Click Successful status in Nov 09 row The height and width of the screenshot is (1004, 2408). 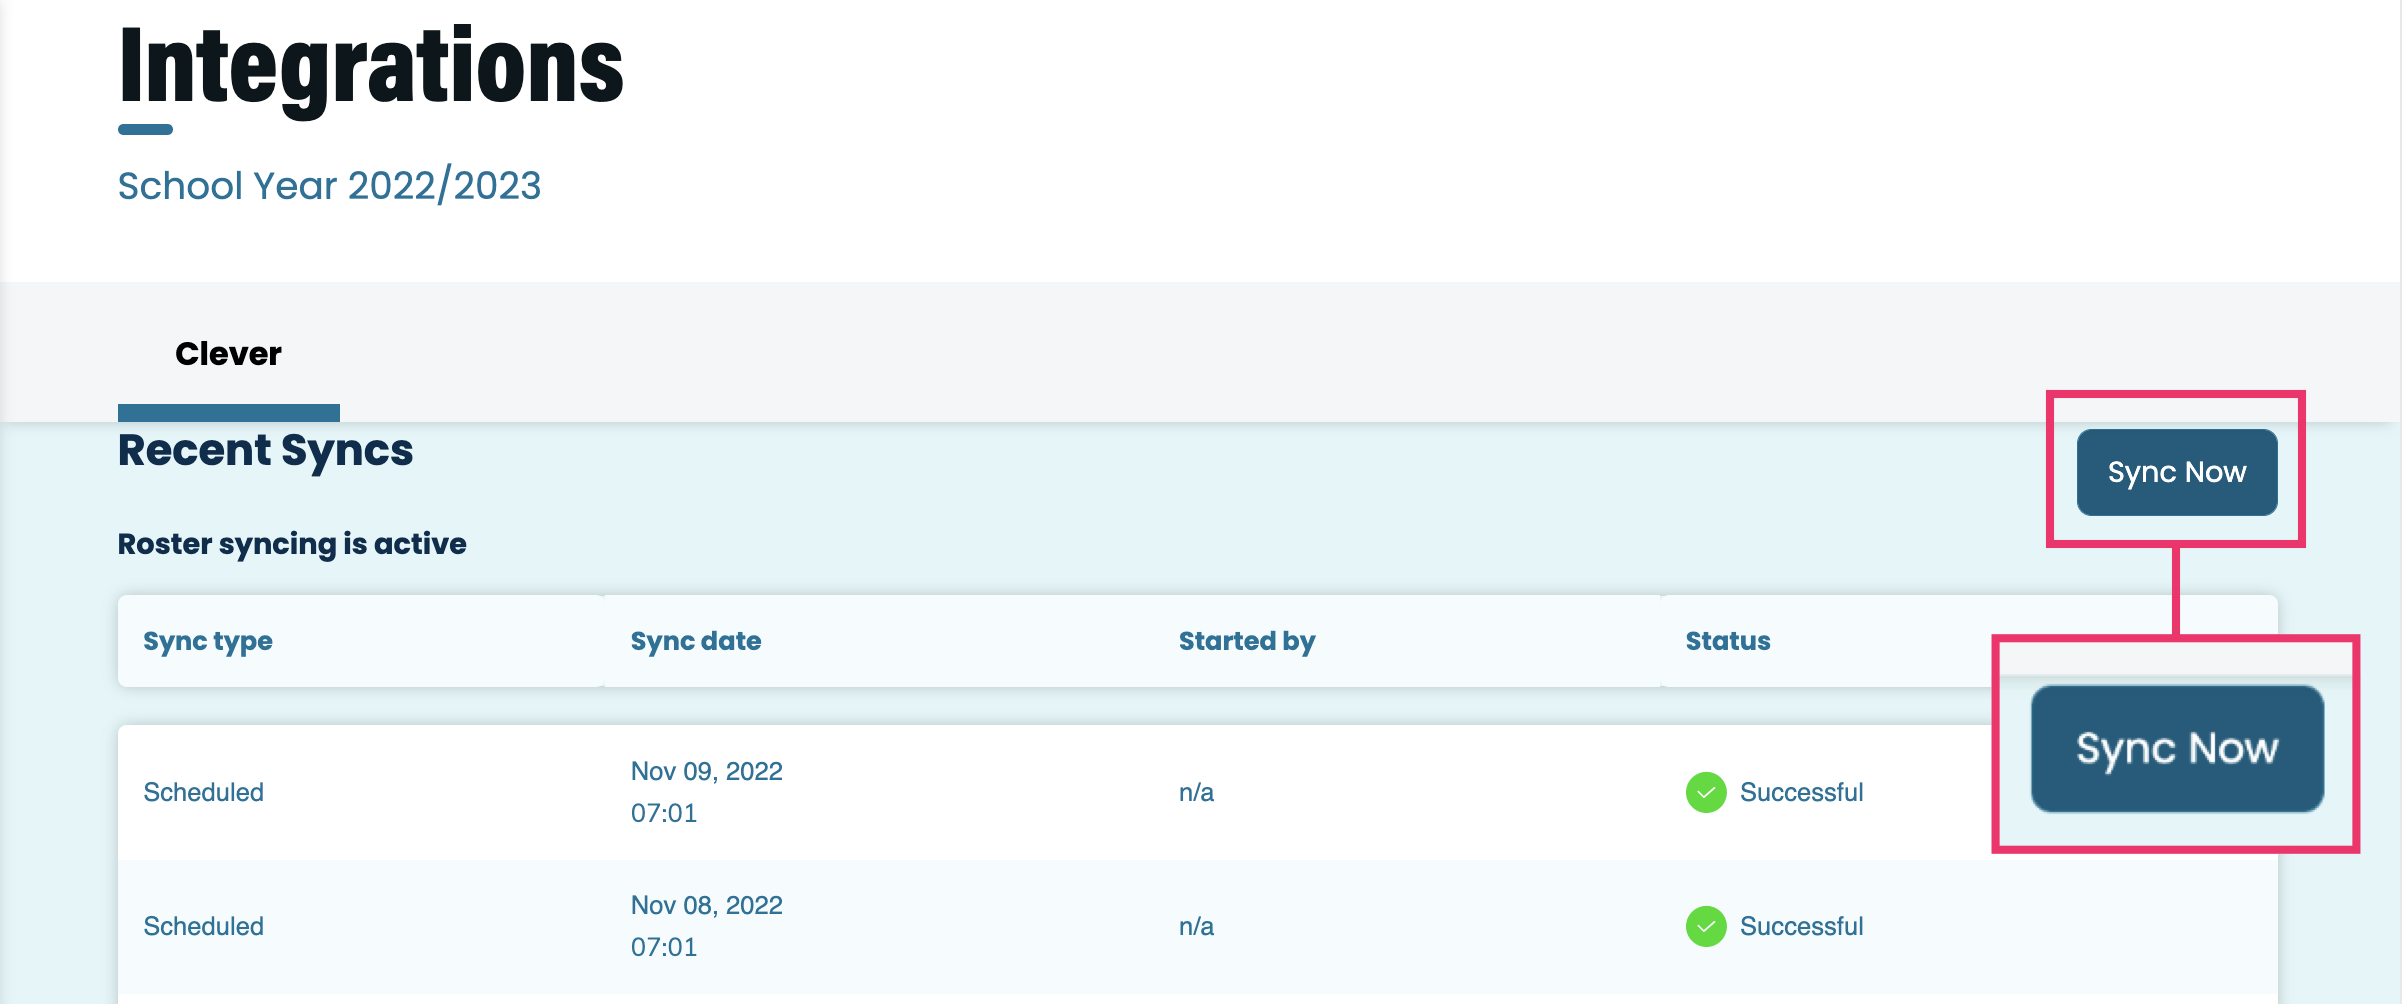(x=1801, y=792)
